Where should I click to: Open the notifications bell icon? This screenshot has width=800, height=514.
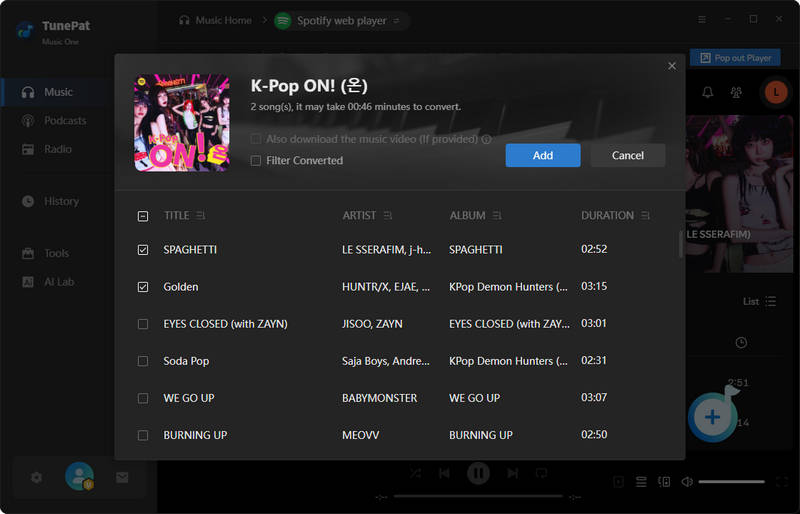click(708, 92)
